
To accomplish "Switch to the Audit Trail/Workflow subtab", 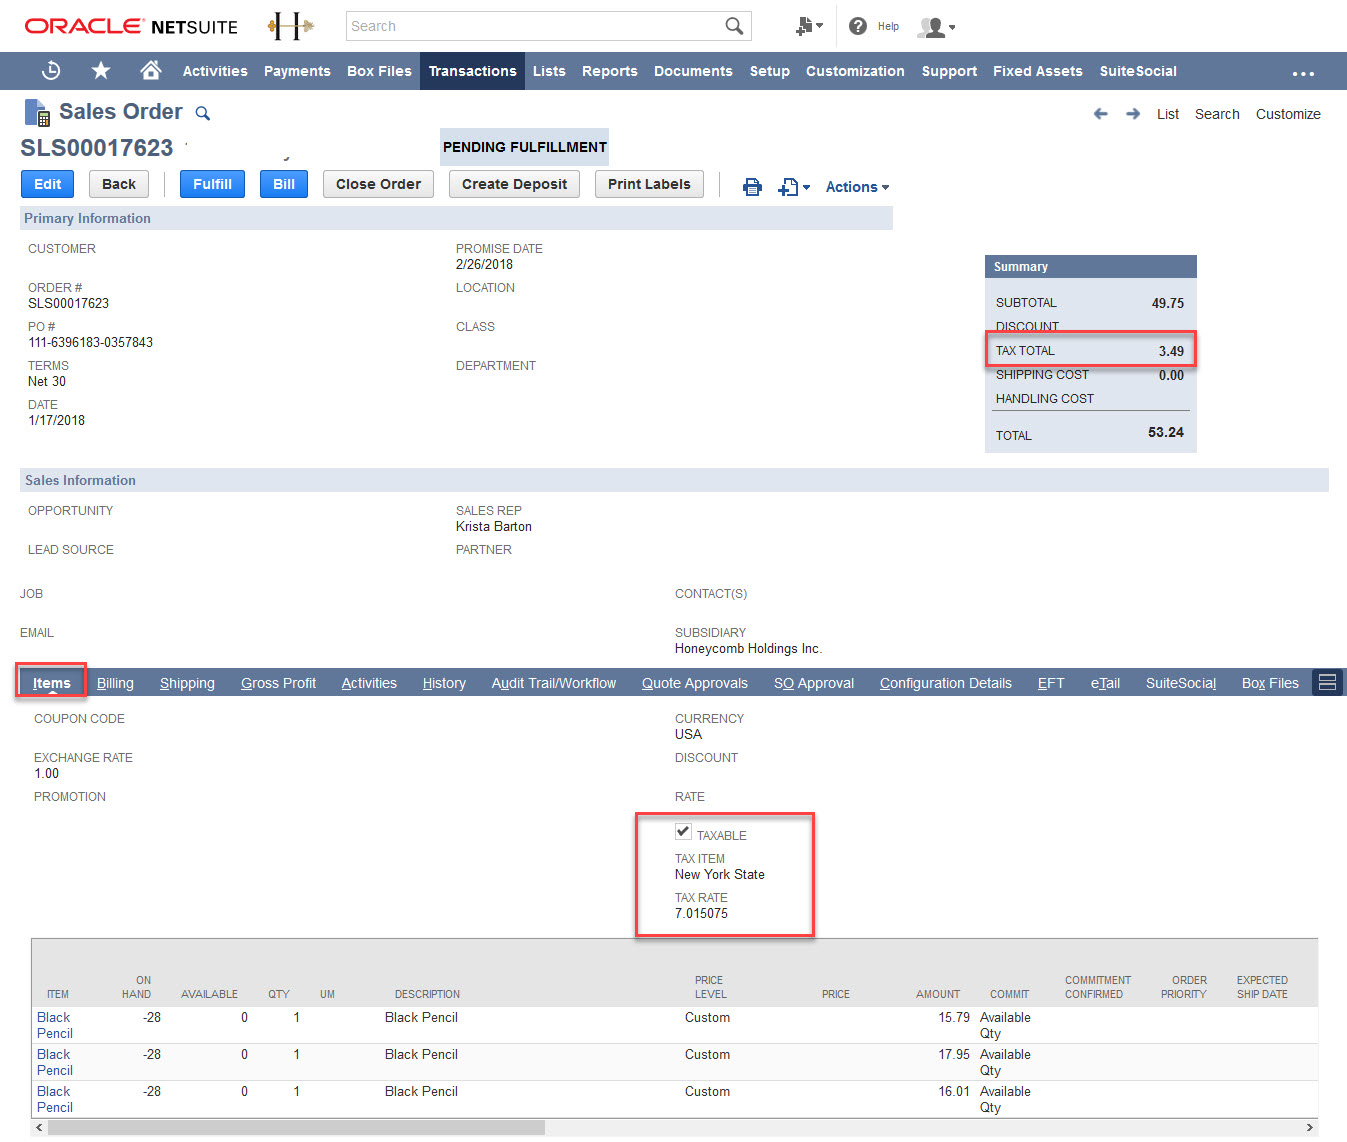I will pos(554,683).
